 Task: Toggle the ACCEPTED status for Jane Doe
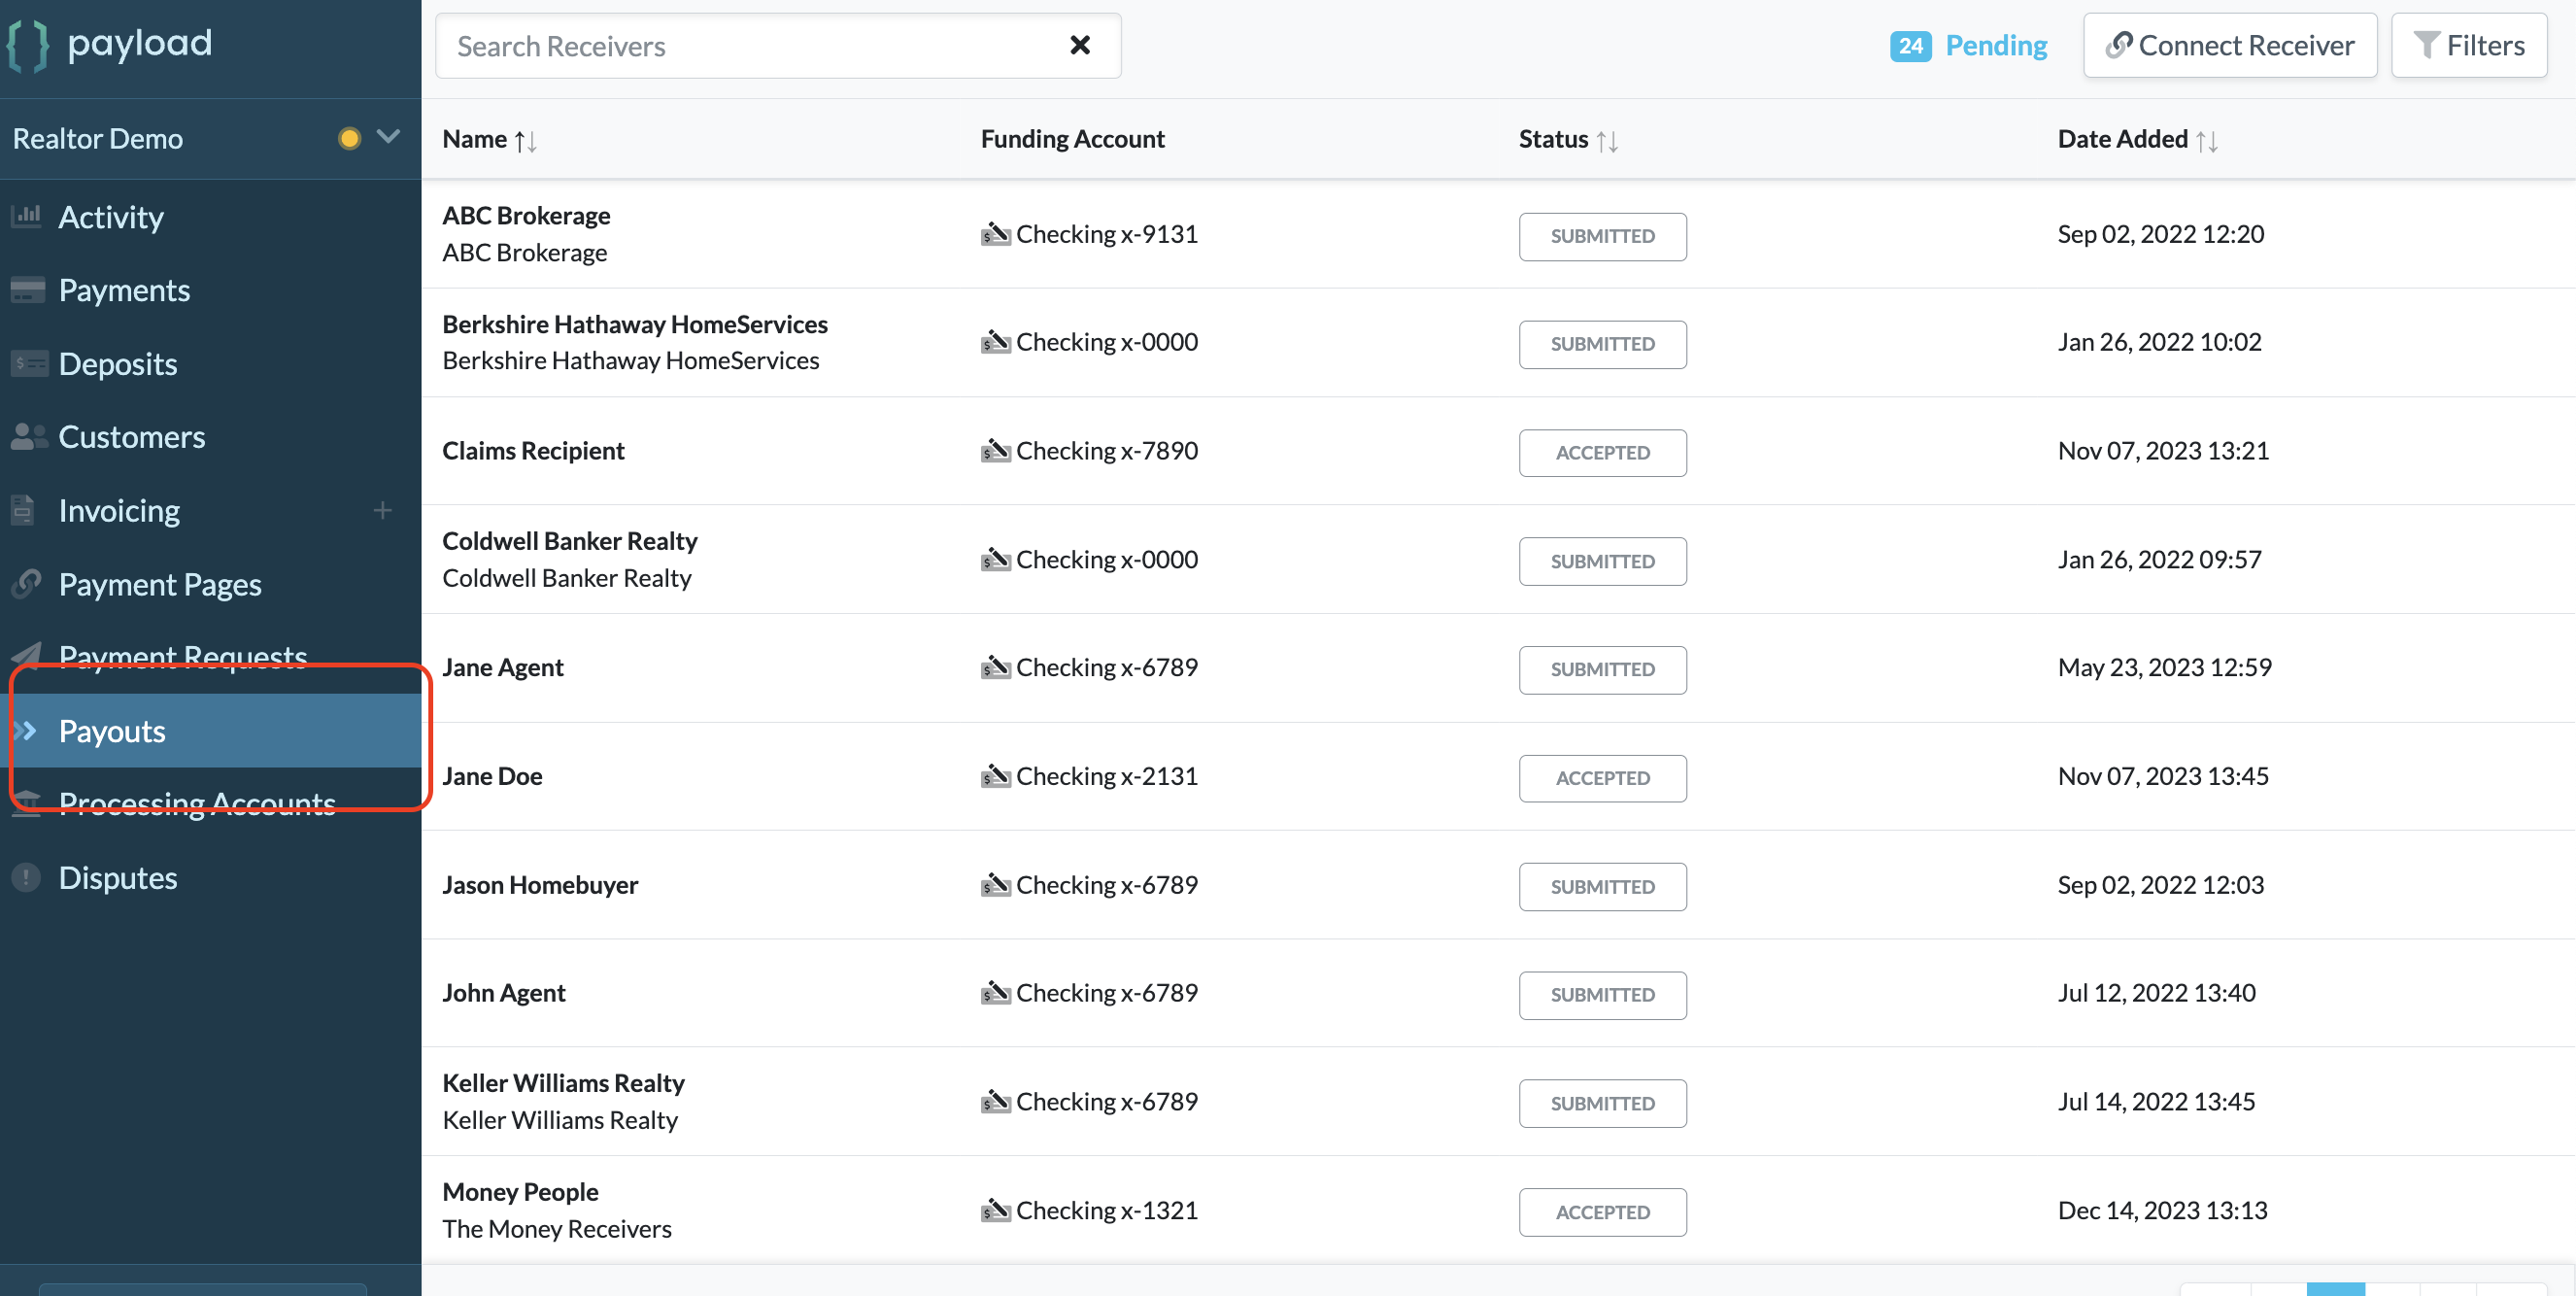tap(1602, 778)
